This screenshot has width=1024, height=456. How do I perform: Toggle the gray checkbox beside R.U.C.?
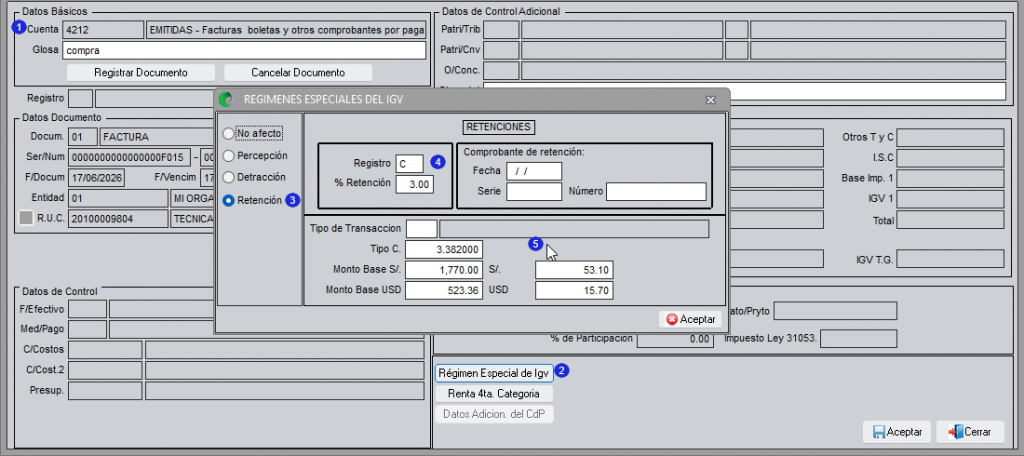coord(25,219)
